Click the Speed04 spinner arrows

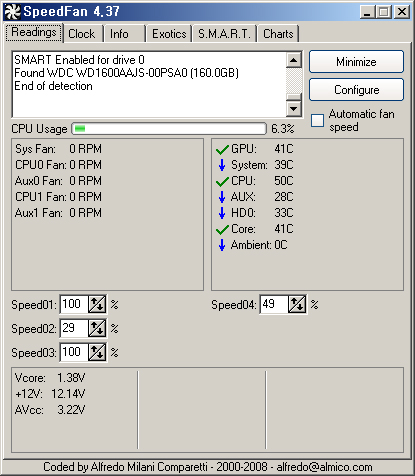tap(297, 304)
